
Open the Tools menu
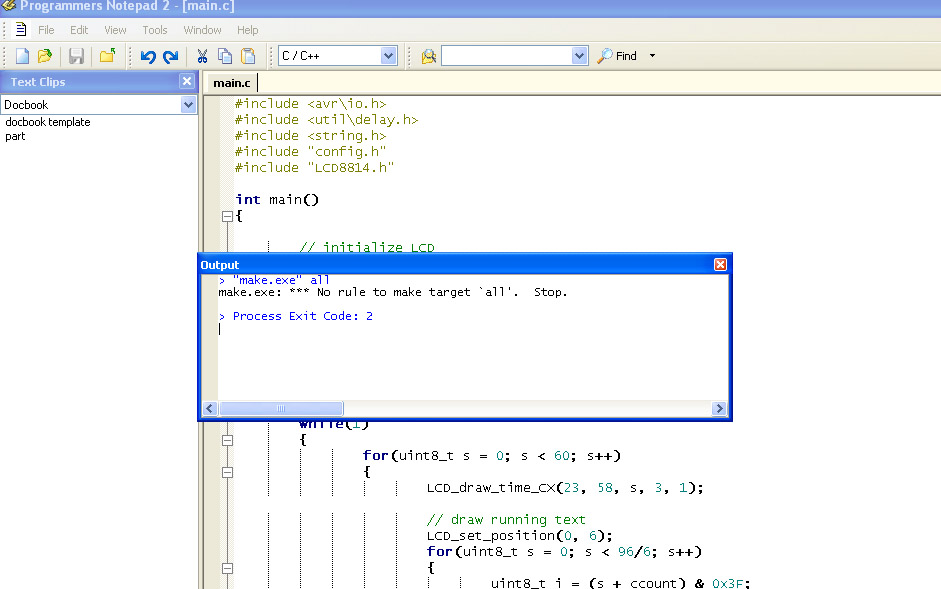[x=155, y=30]
